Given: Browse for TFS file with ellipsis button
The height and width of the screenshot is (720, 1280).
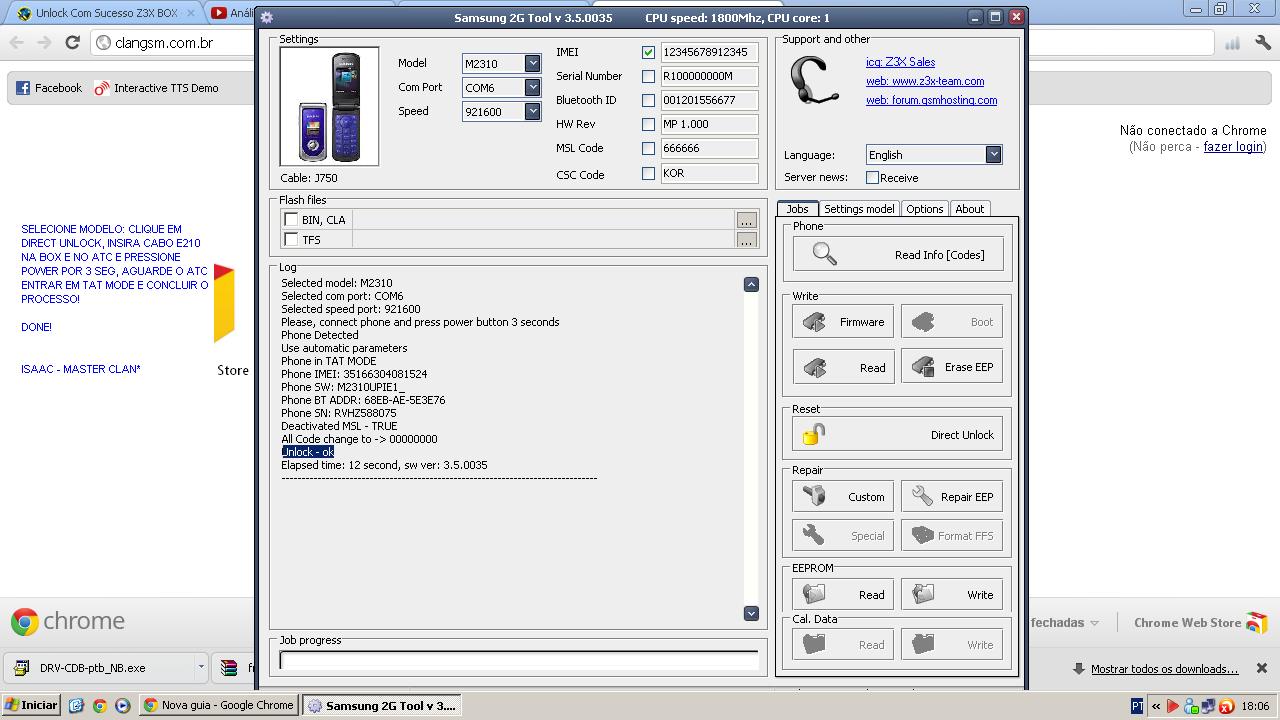Looking at the screenshot, I should click(x=746, y=240).
